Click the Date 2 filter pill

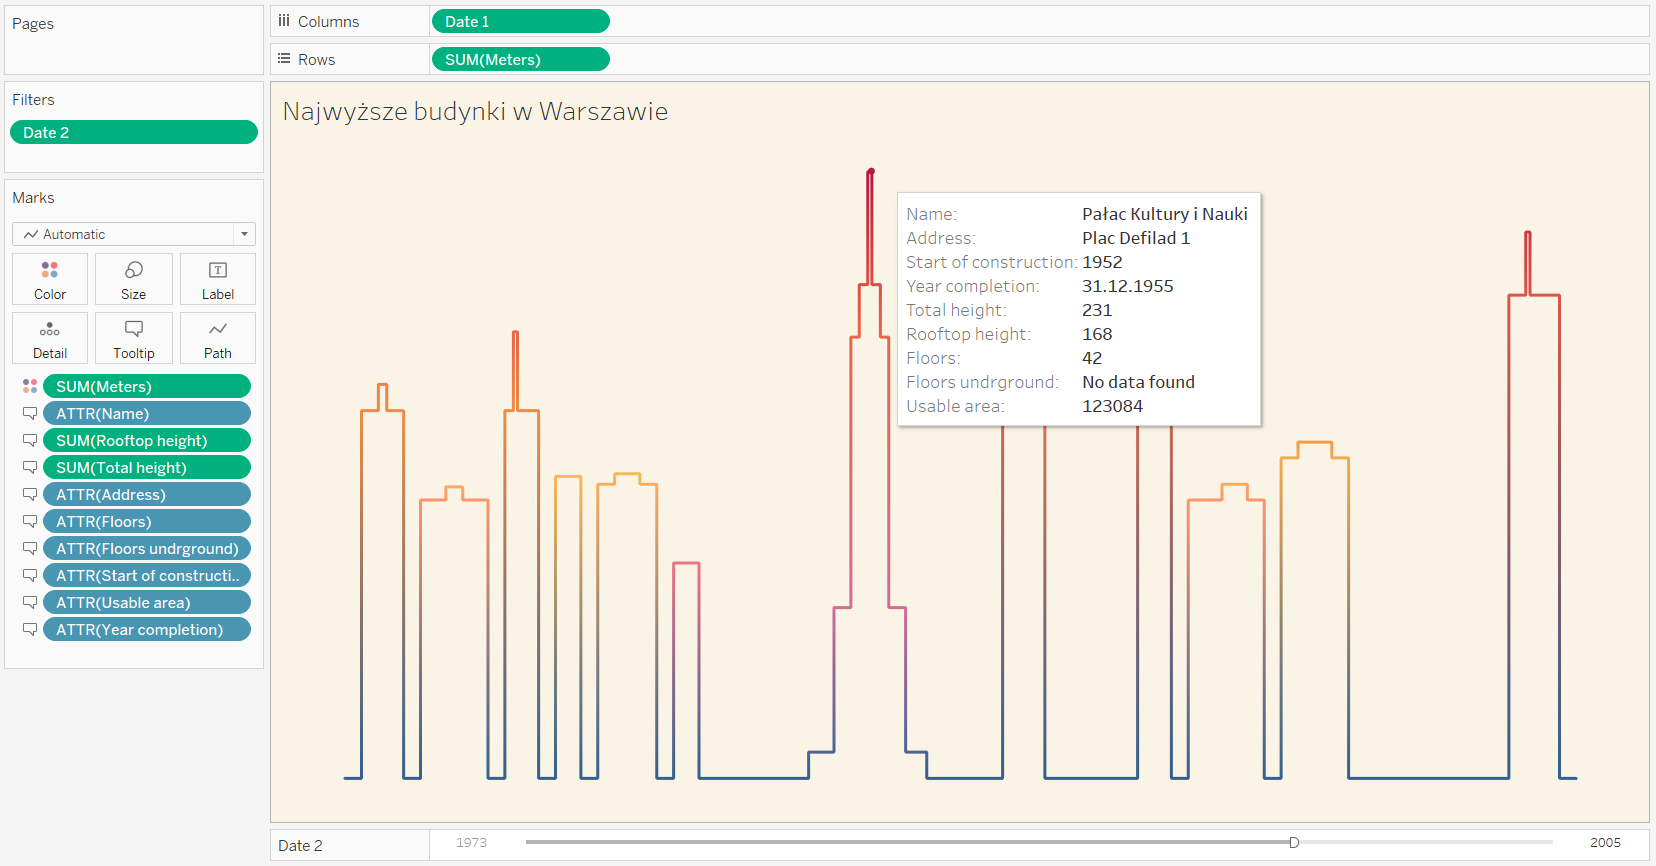(x=133, y=132)
